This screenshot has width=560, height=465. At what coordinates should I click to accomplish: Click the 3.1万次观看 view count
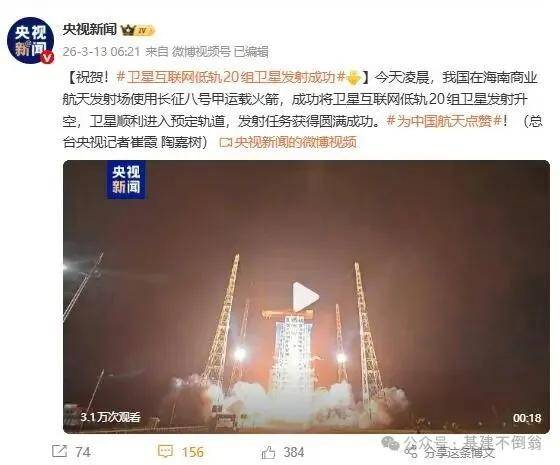110,417
